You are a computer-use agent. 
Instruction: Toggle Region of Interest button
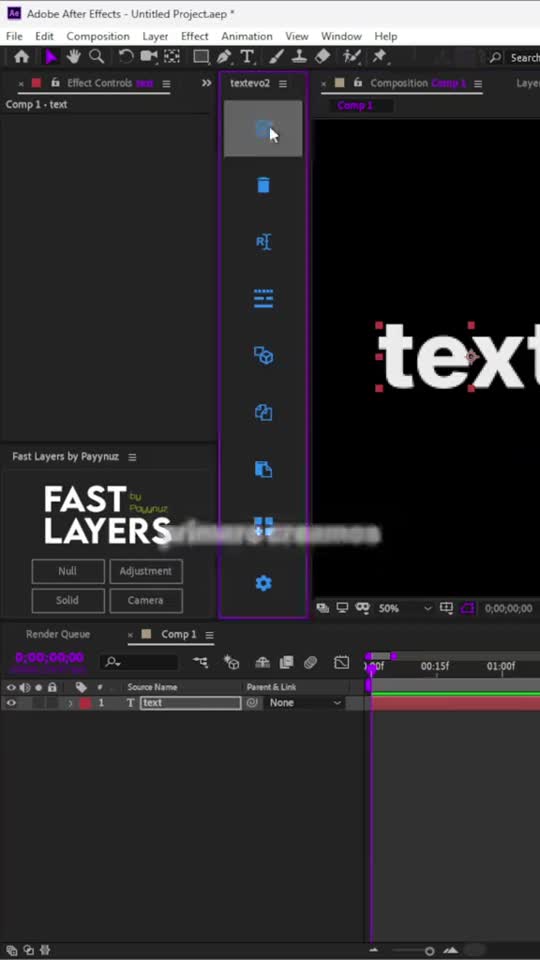point(468,608)
